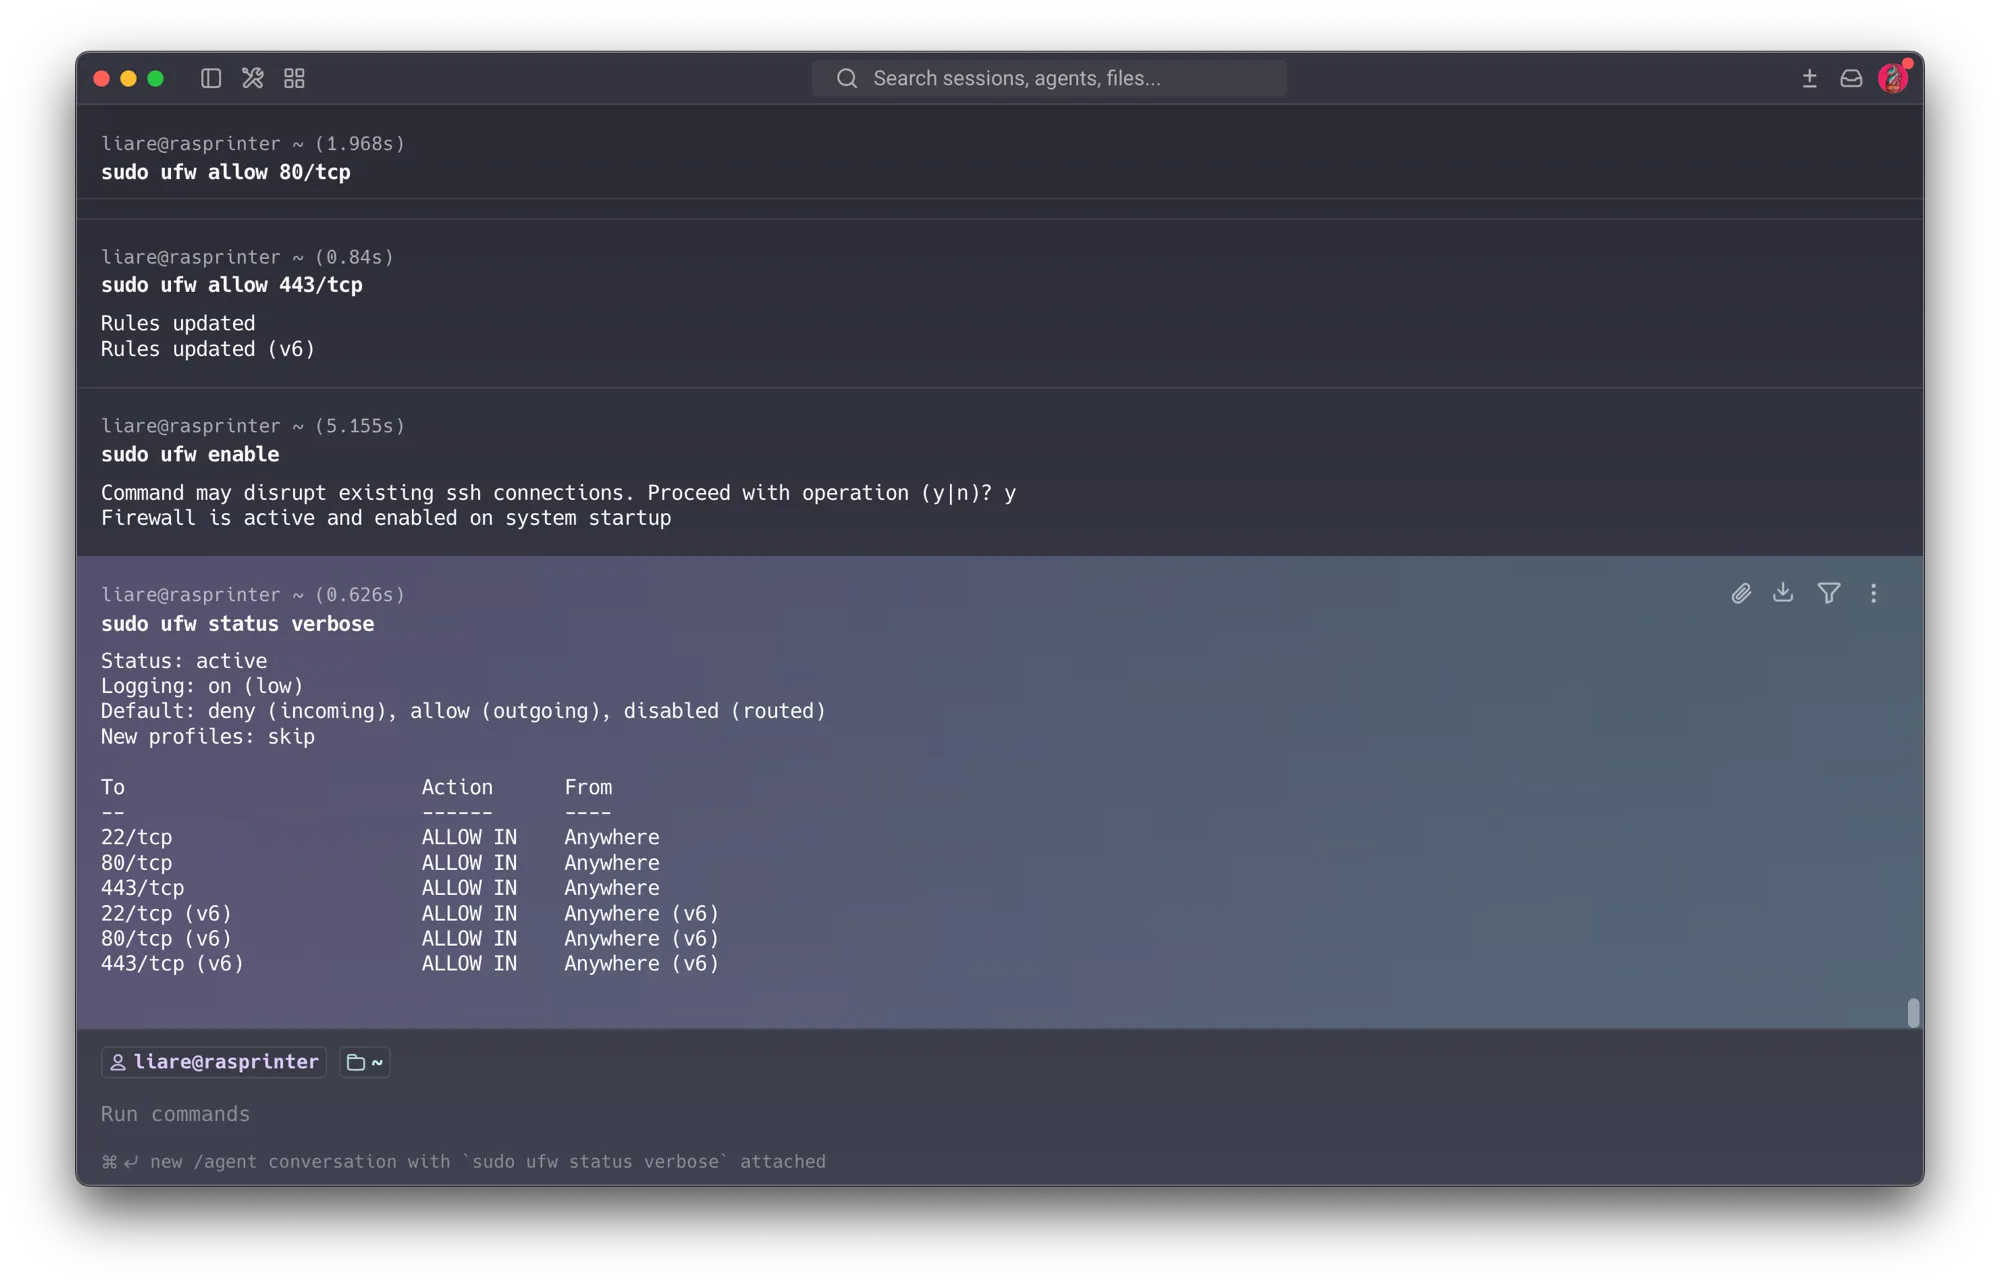Click the 'Command may disrupt existing ssh' line
Viewport: 2000px width, 1286px height.
coord(558,493)
